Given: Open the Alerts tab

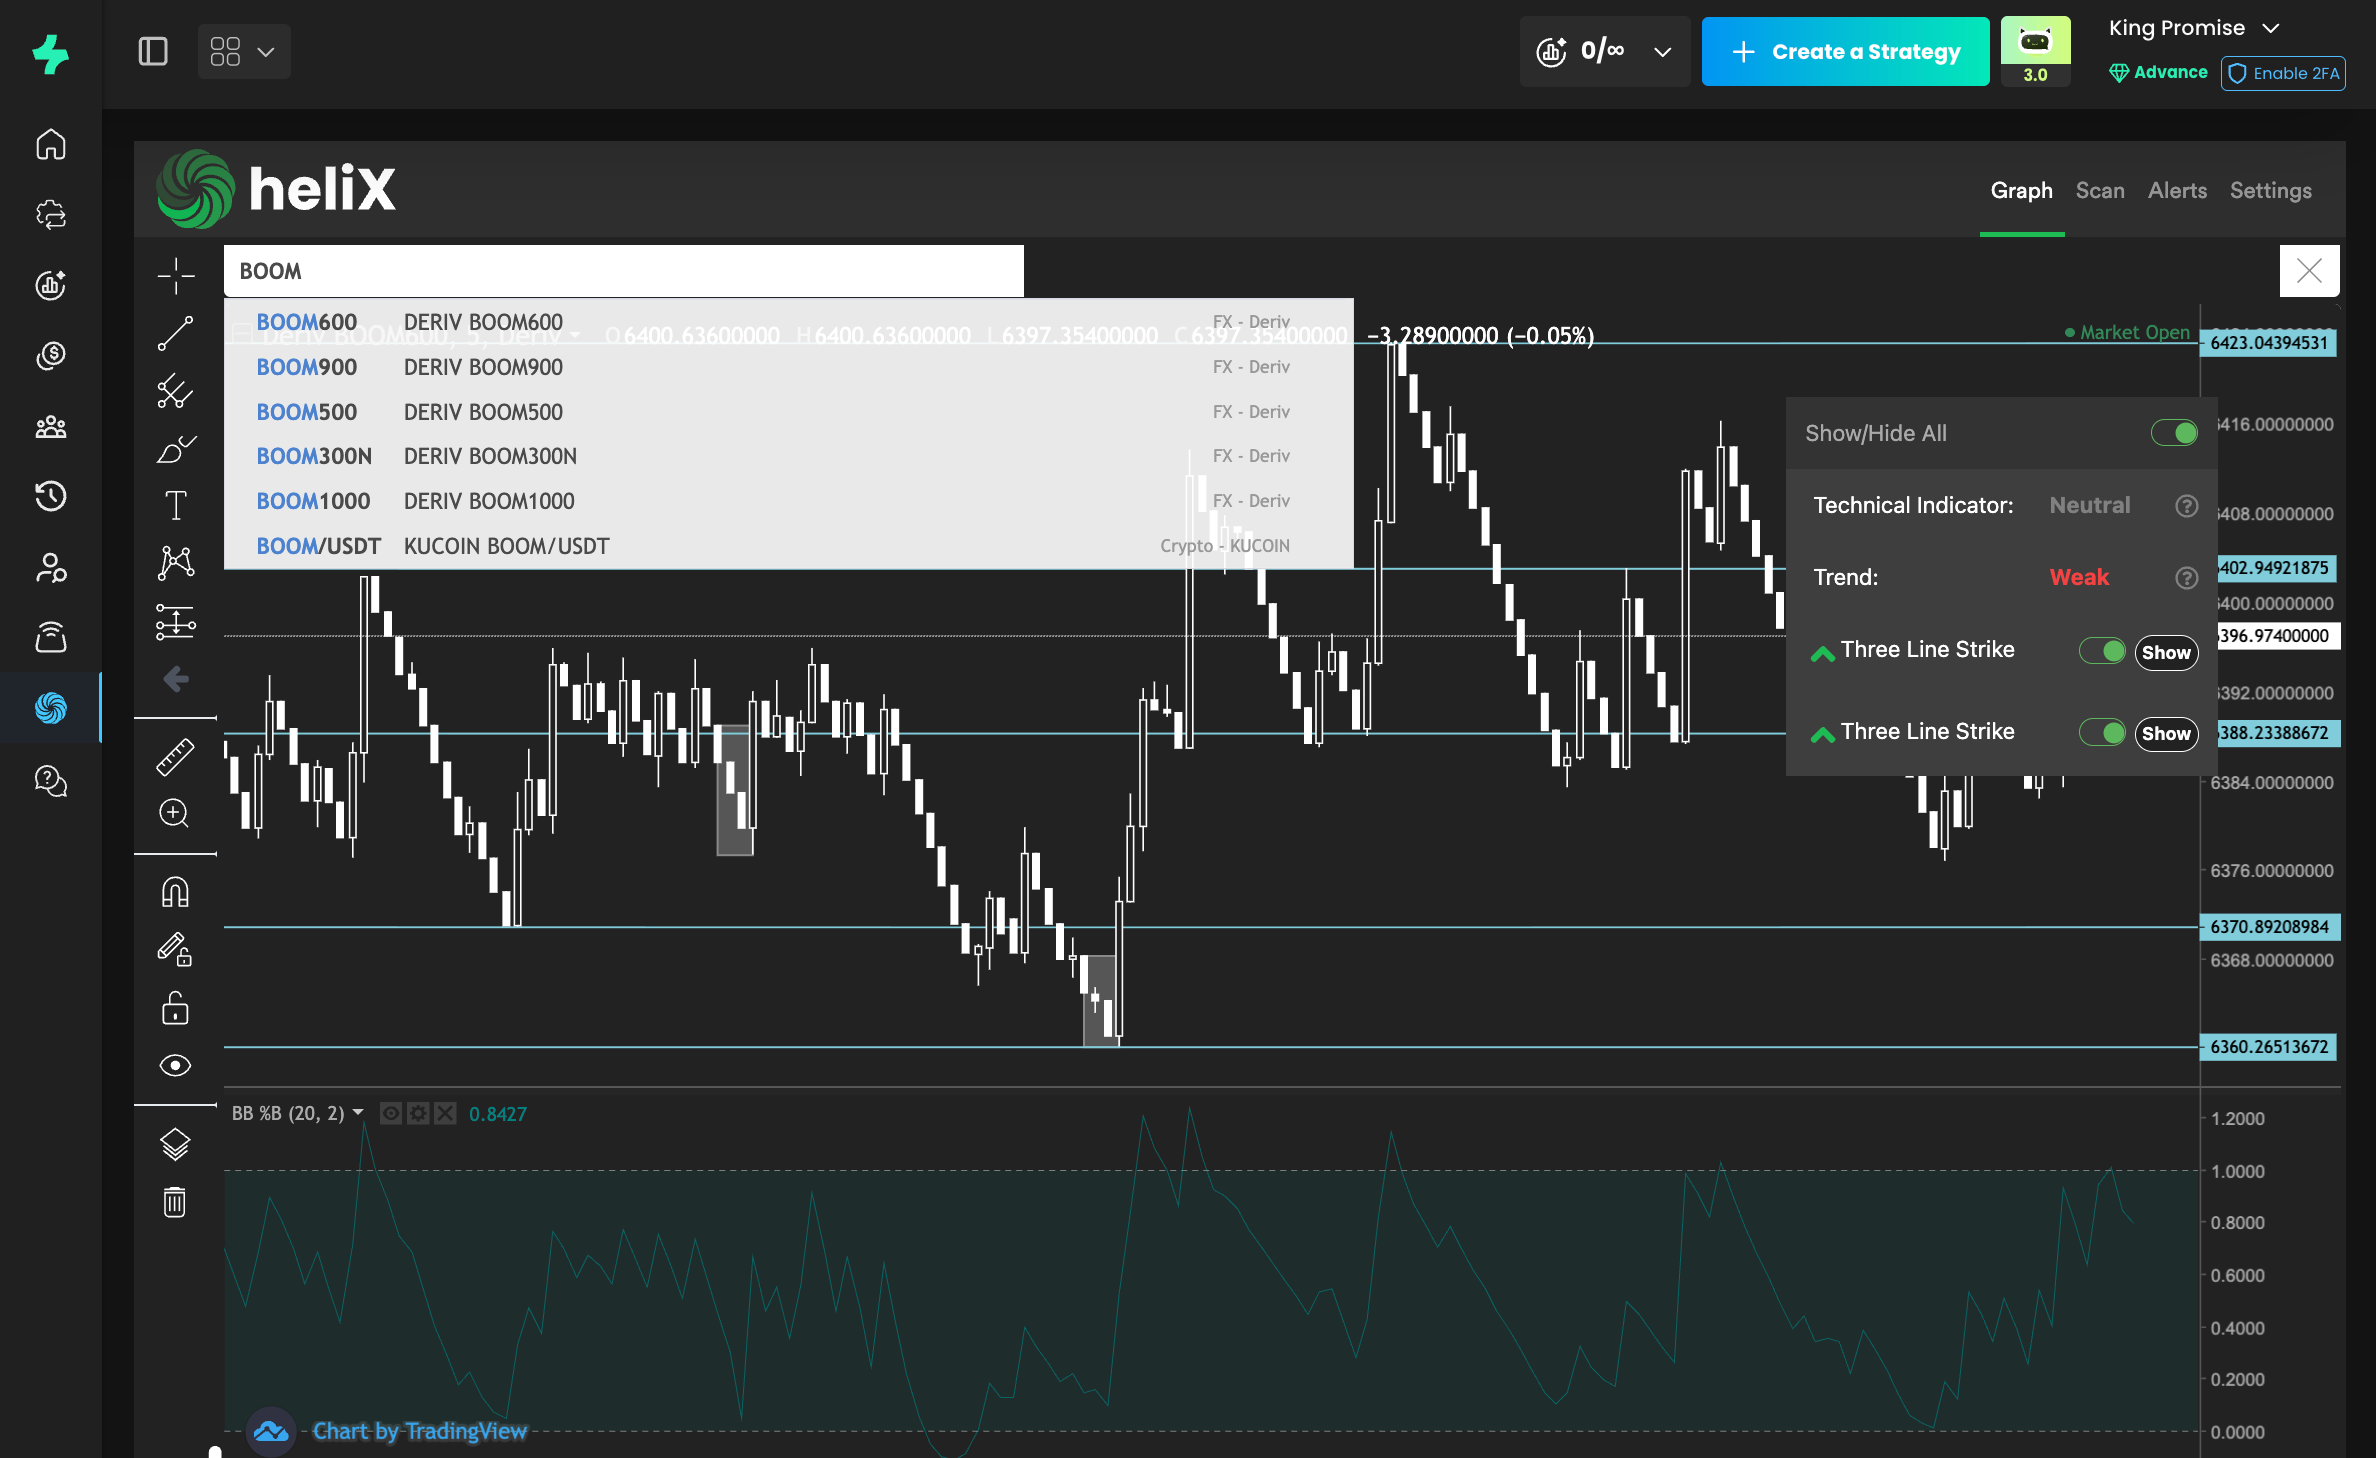Looking at the screenshot, I should pos(2177,191).
